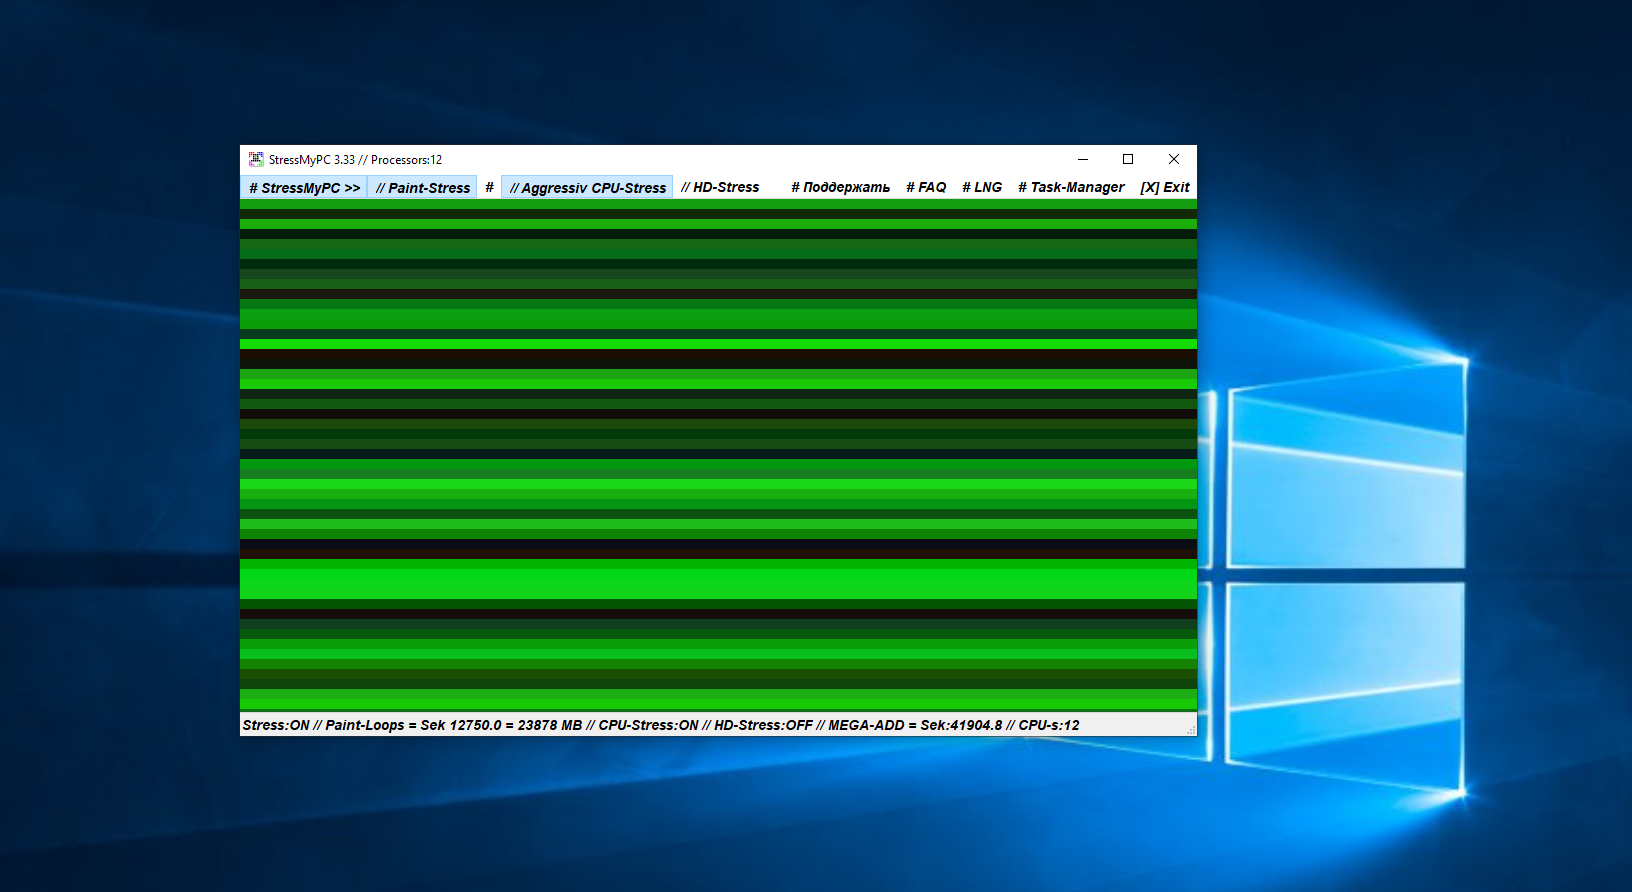Minimize the StressMyPC window
The width and height of the screenshot is (1632, 892).
click(x=1083, y=159)
